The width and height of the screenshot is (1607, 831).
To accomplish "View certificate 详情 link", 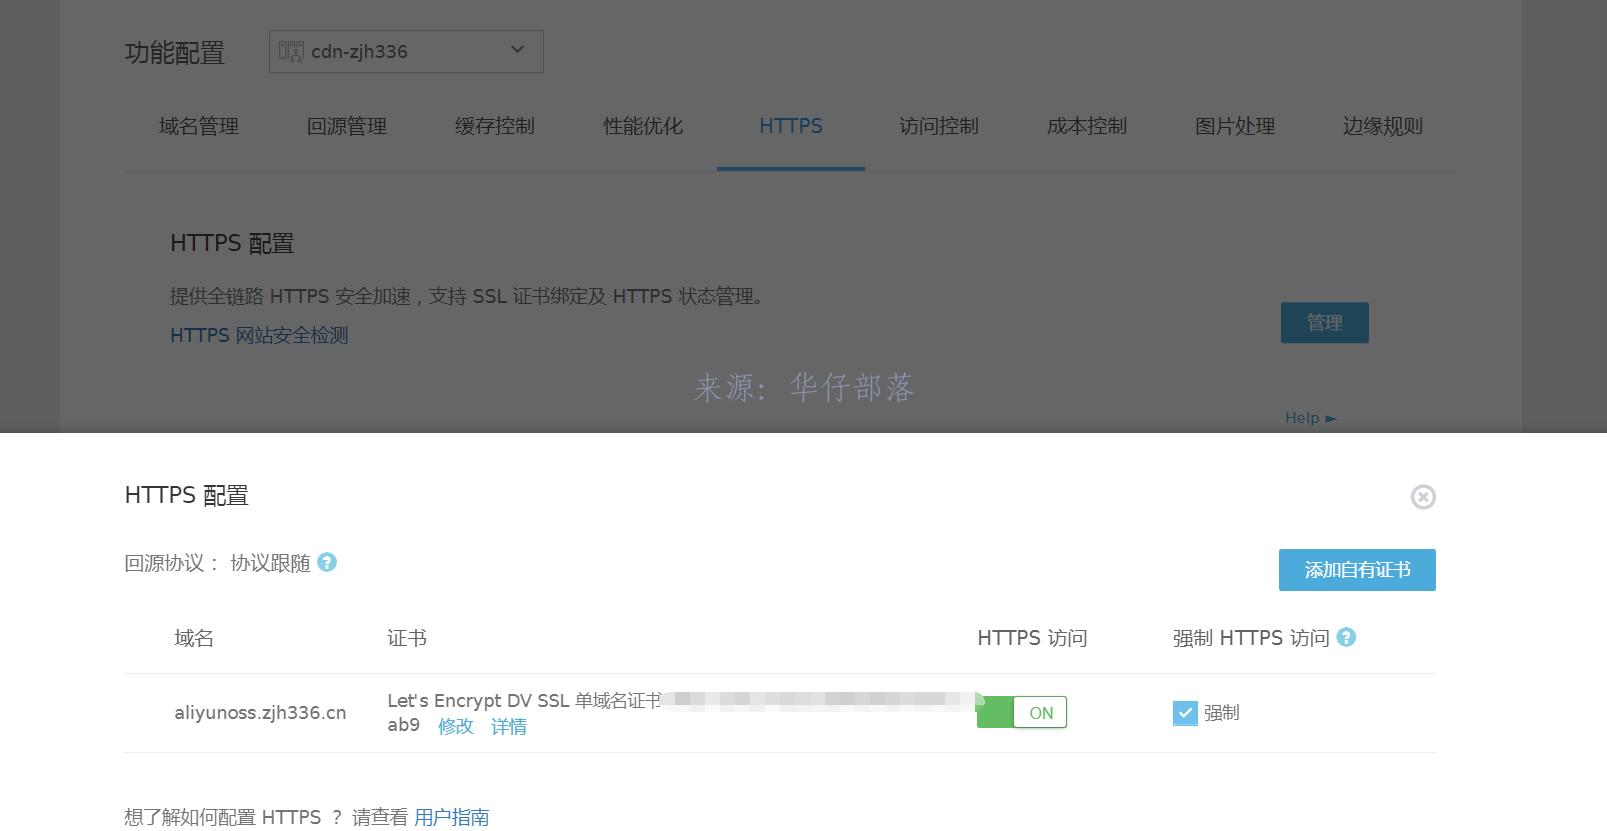I will (x=509, y=726).
